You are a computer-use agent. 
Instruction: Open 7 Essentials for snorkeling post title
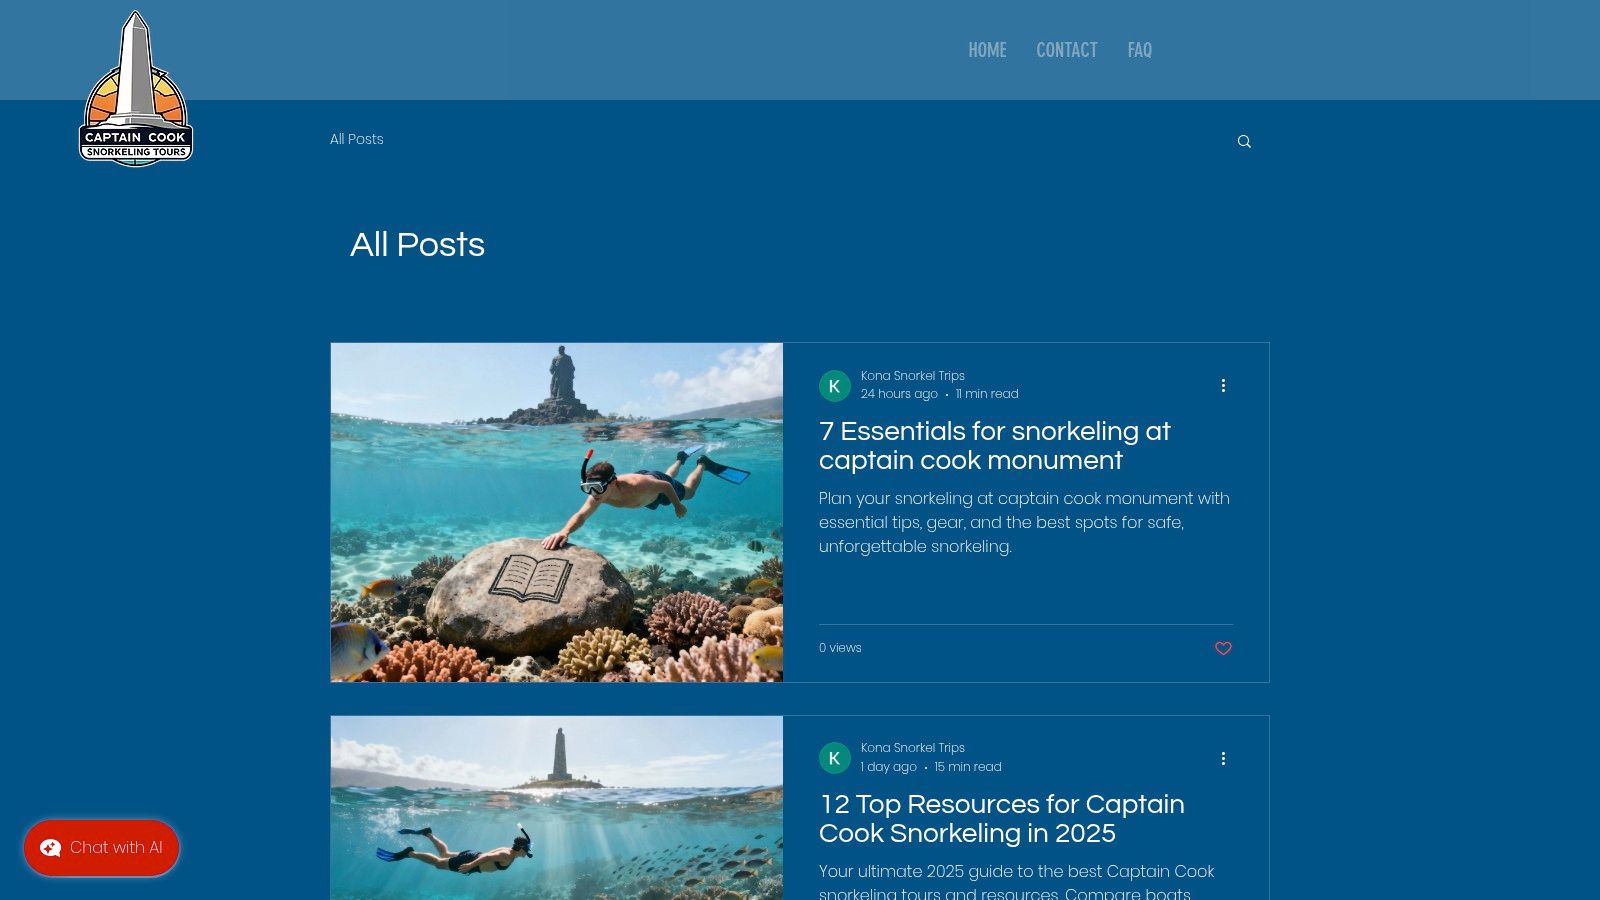pyautogui.click(x=995, y=446)
